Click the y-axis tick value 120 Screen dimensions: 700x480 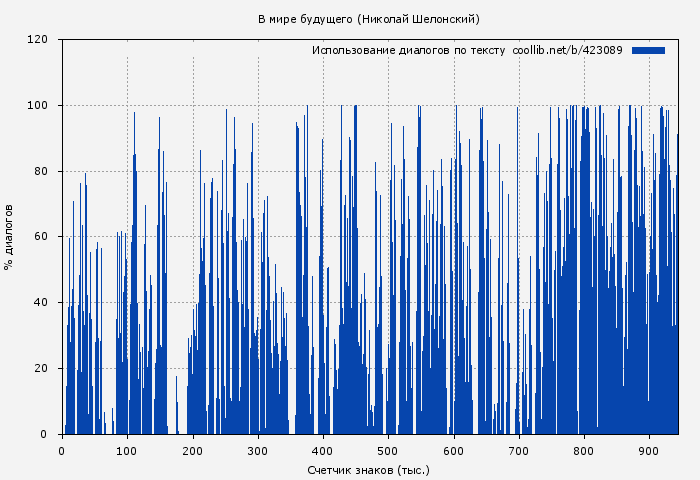click(x=38, y=40)
